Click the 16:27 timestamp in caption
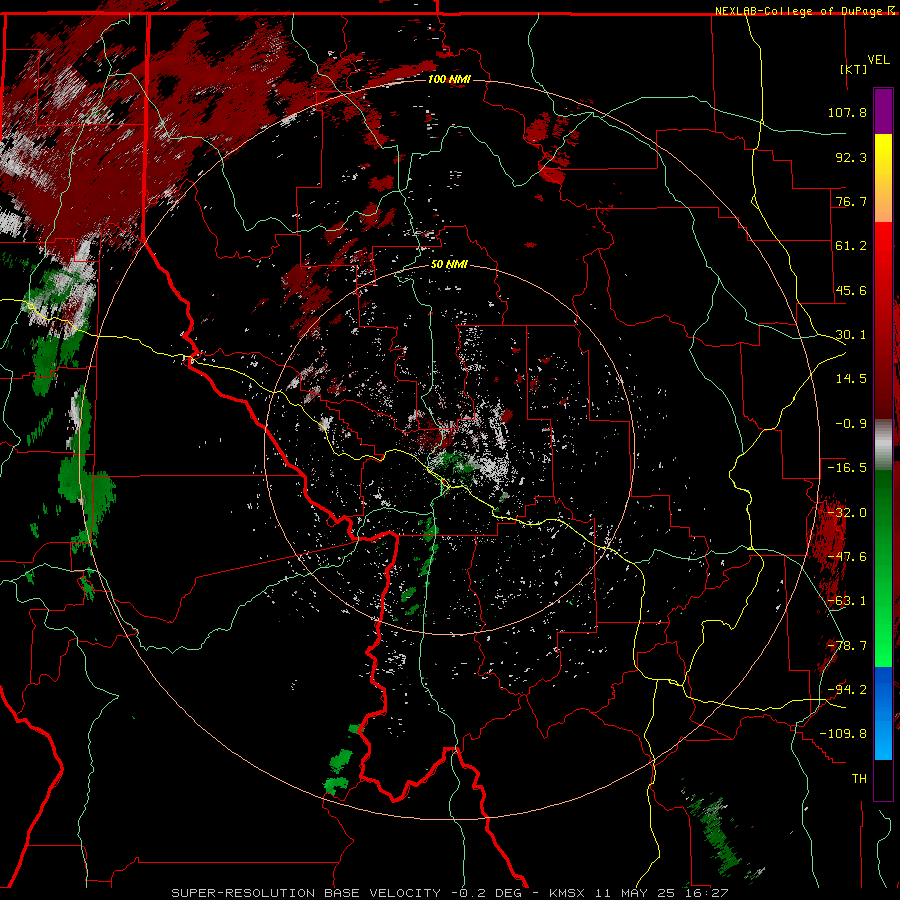Screen dimensions: 900x900 tap(708, 893)
